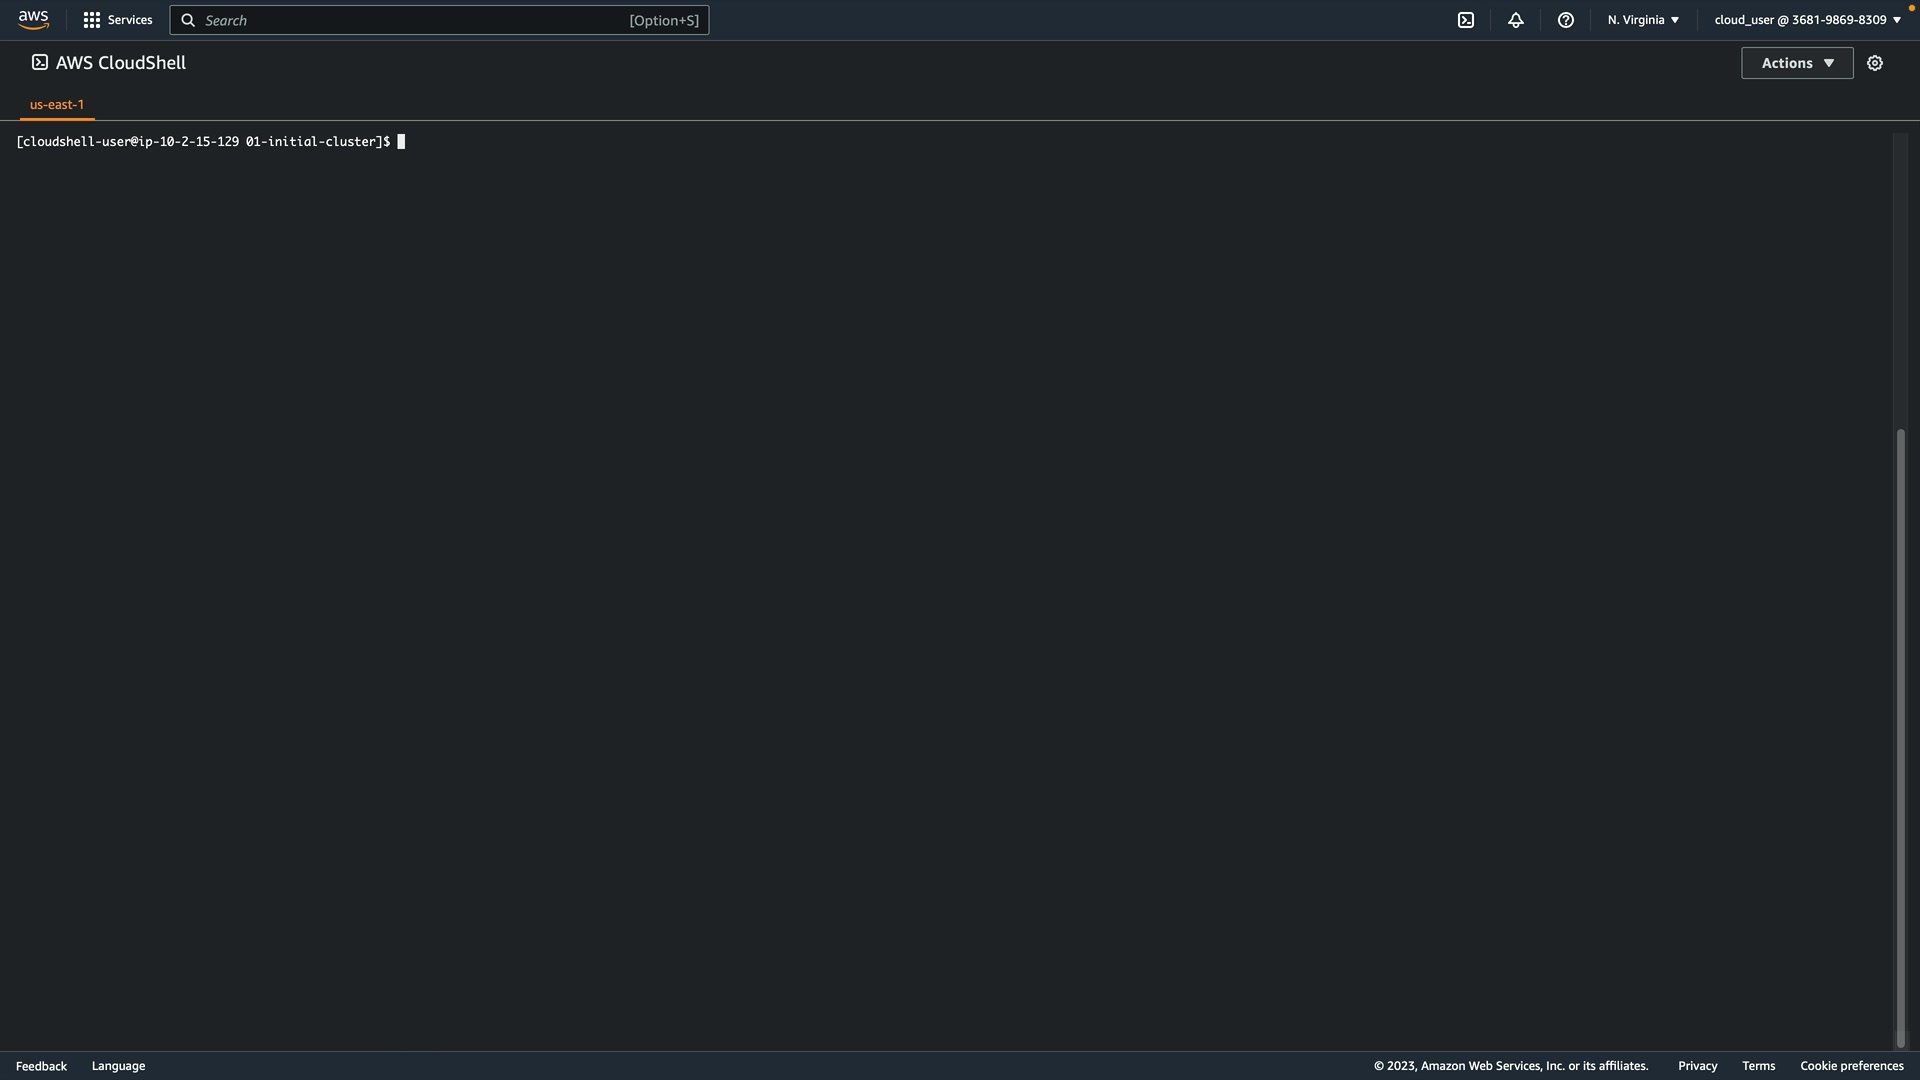Open CloudShell preferences gear icon
This screenshot has height=1080, width=1920.
point(1875,63)
